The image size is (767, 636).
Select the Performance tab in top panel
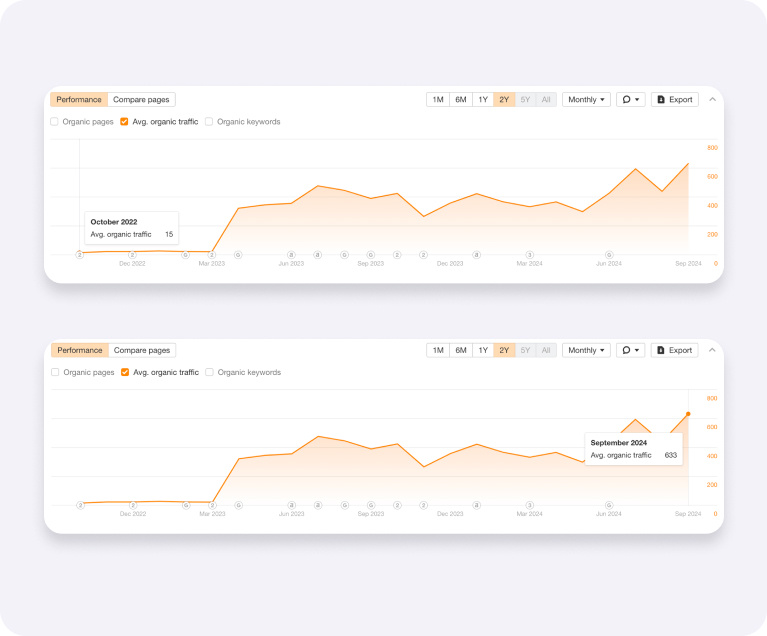[79, 99]
